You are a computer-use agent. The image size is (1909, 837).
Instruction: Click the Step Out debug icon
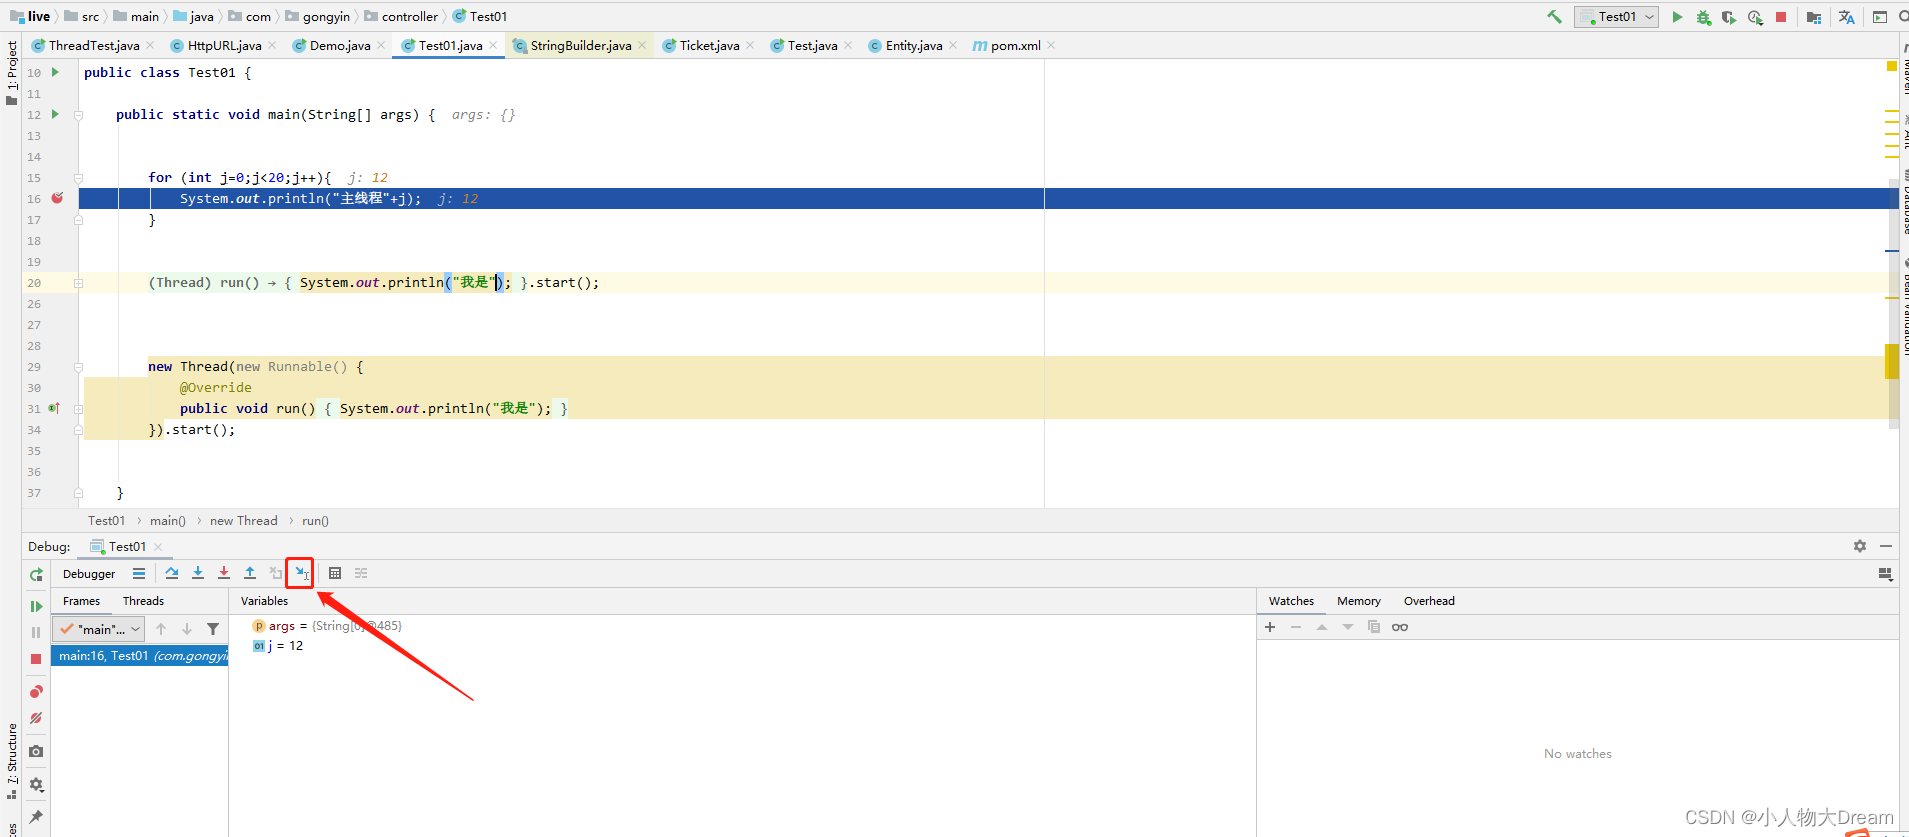(x=250, y=573)
